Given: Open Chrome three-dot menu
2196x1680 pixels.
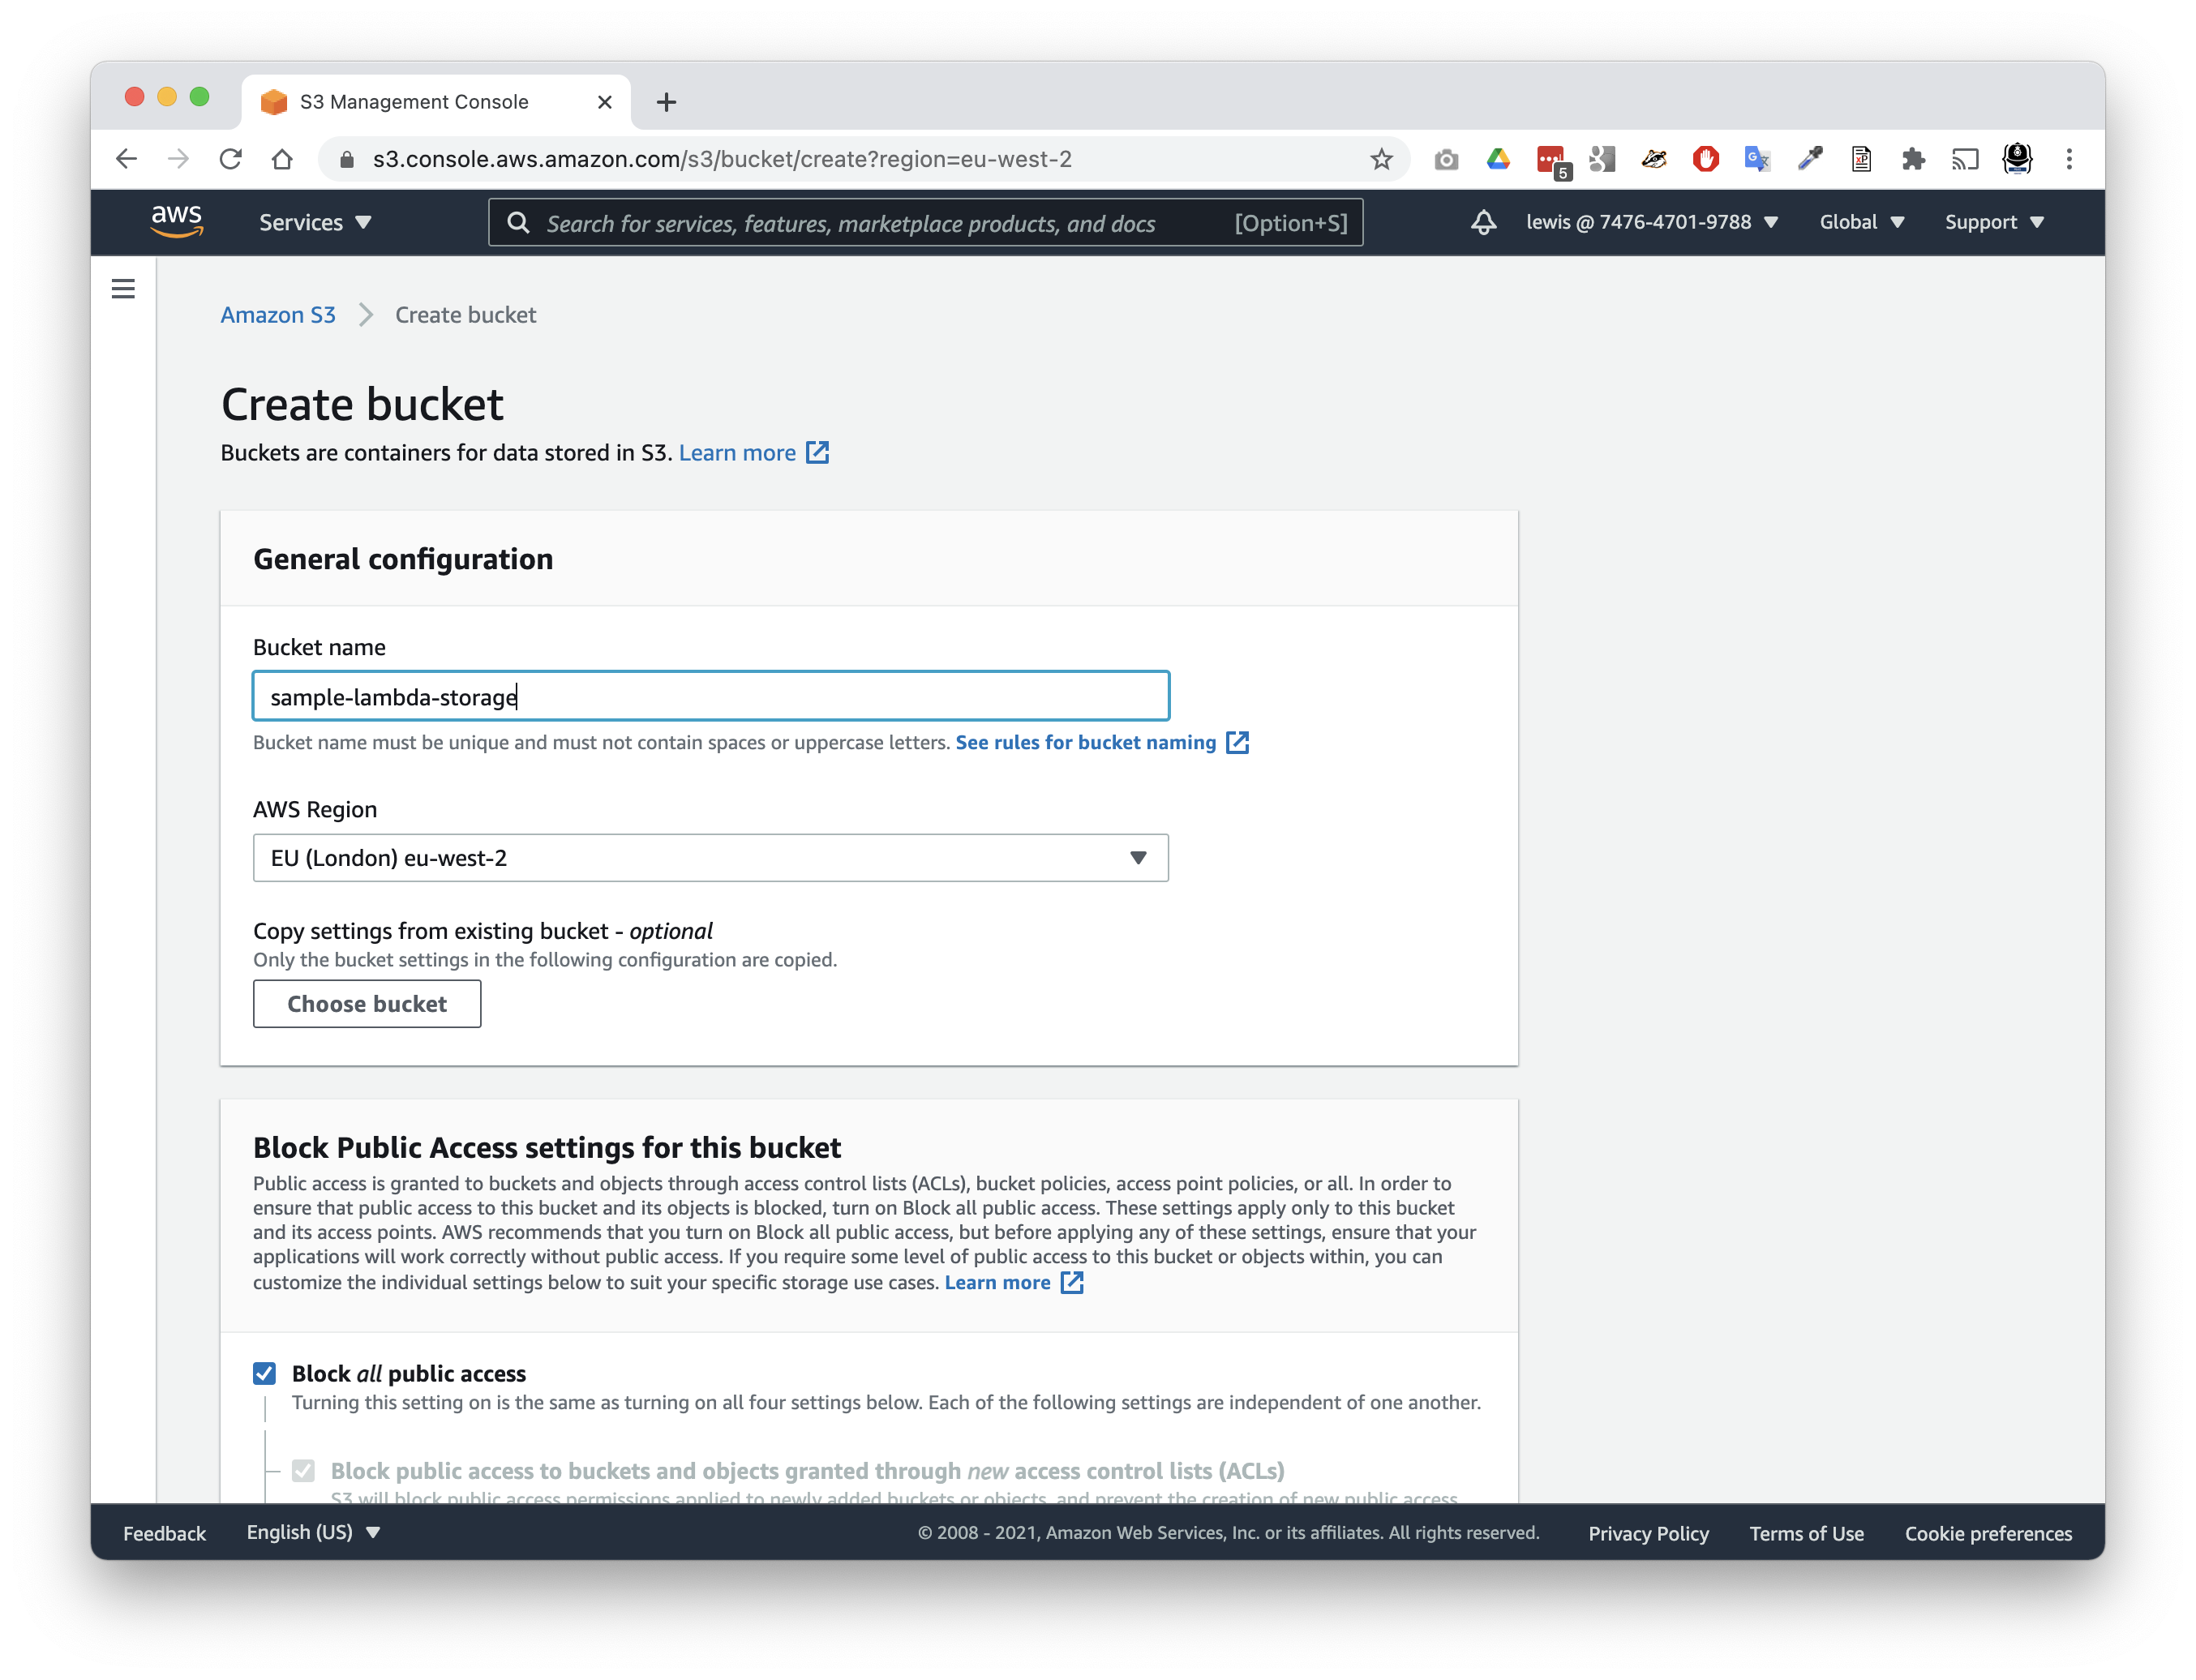Looking at the screenshot, I should [x=2069, y=159].
